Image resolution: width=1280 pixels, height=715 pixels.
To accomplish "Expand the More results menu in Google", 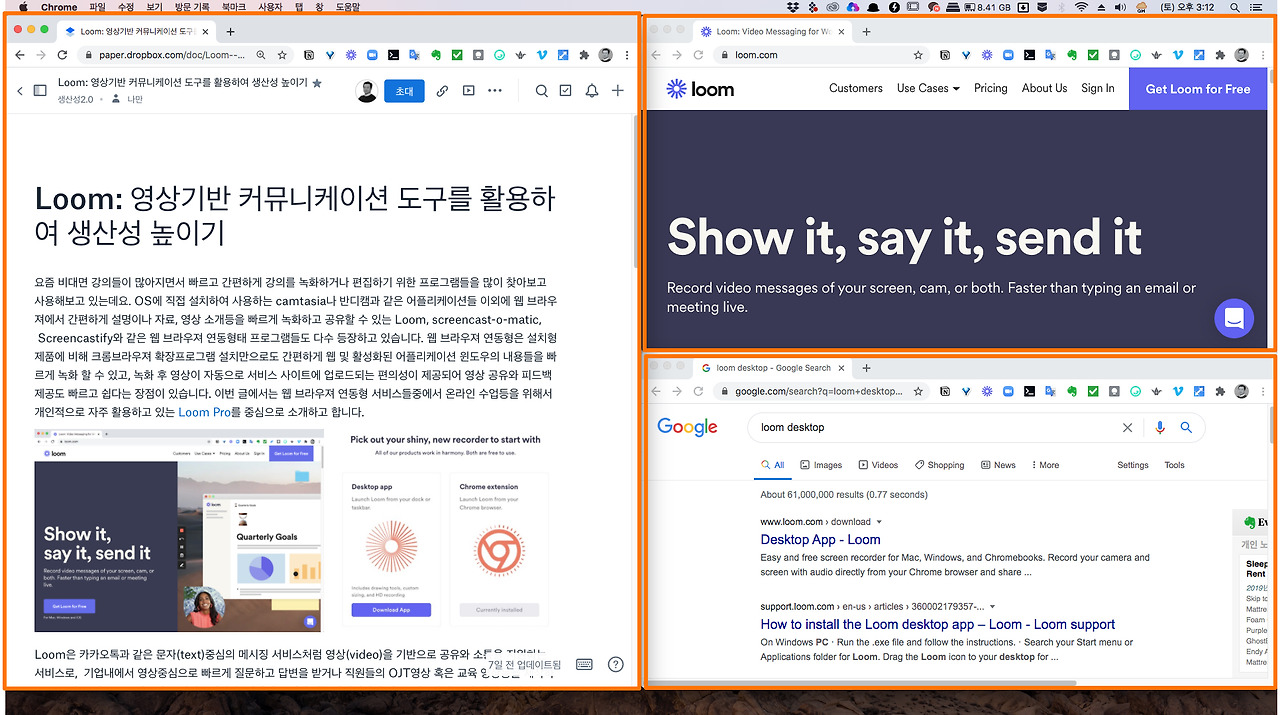I will click(1044, 465).
